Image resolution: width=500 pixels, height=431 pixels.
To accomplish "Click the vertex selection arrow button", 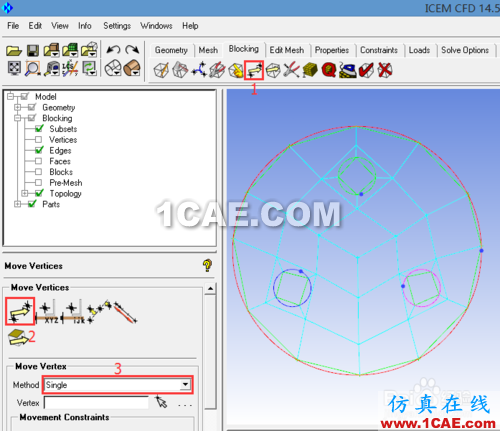I will (162, 402).
